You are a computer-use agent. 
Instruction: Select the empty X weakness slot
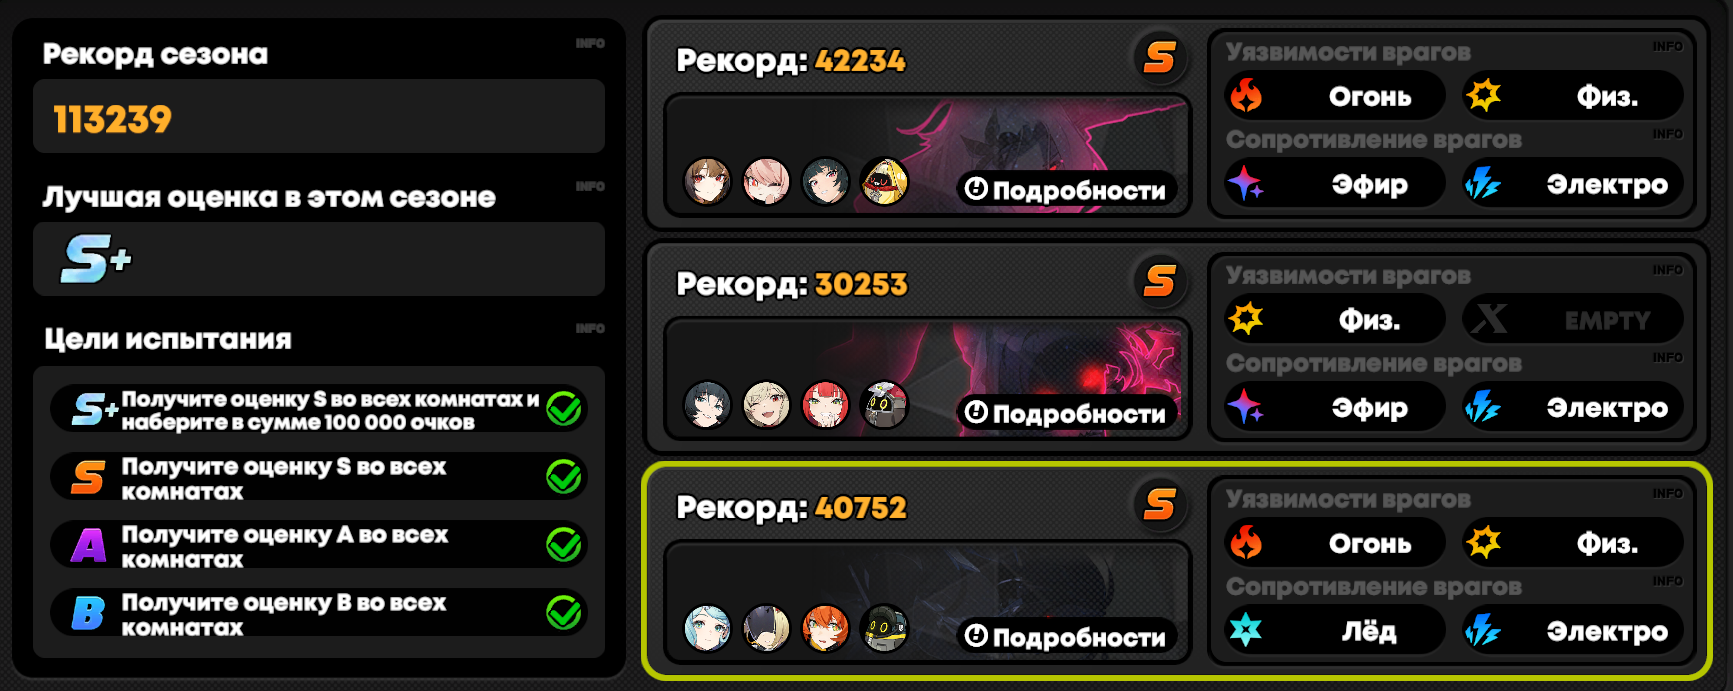(x=1572, y=319)
